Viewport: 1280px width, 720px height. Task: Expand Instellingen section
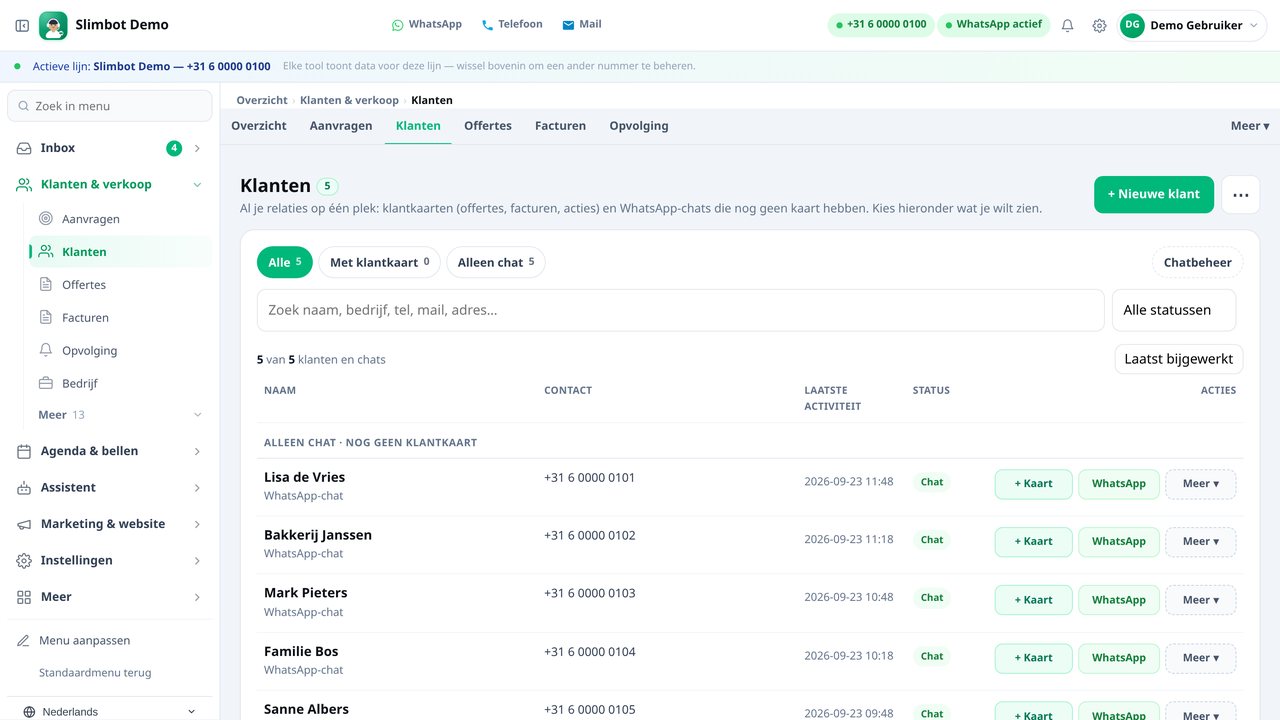pyautogui.click(x=197, y=561)
